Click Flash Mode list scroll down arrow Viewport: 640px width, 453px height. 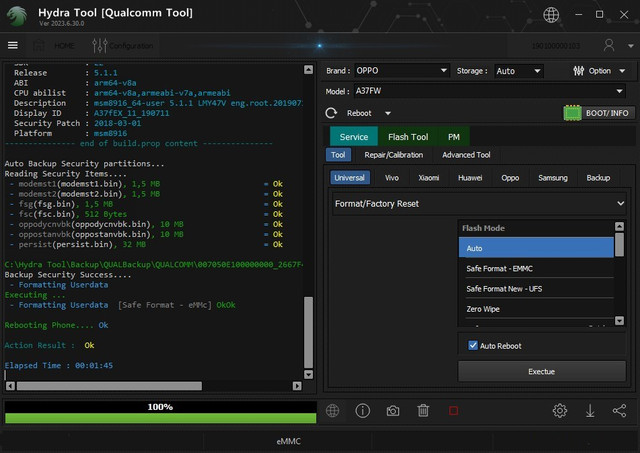coord(619,320)
